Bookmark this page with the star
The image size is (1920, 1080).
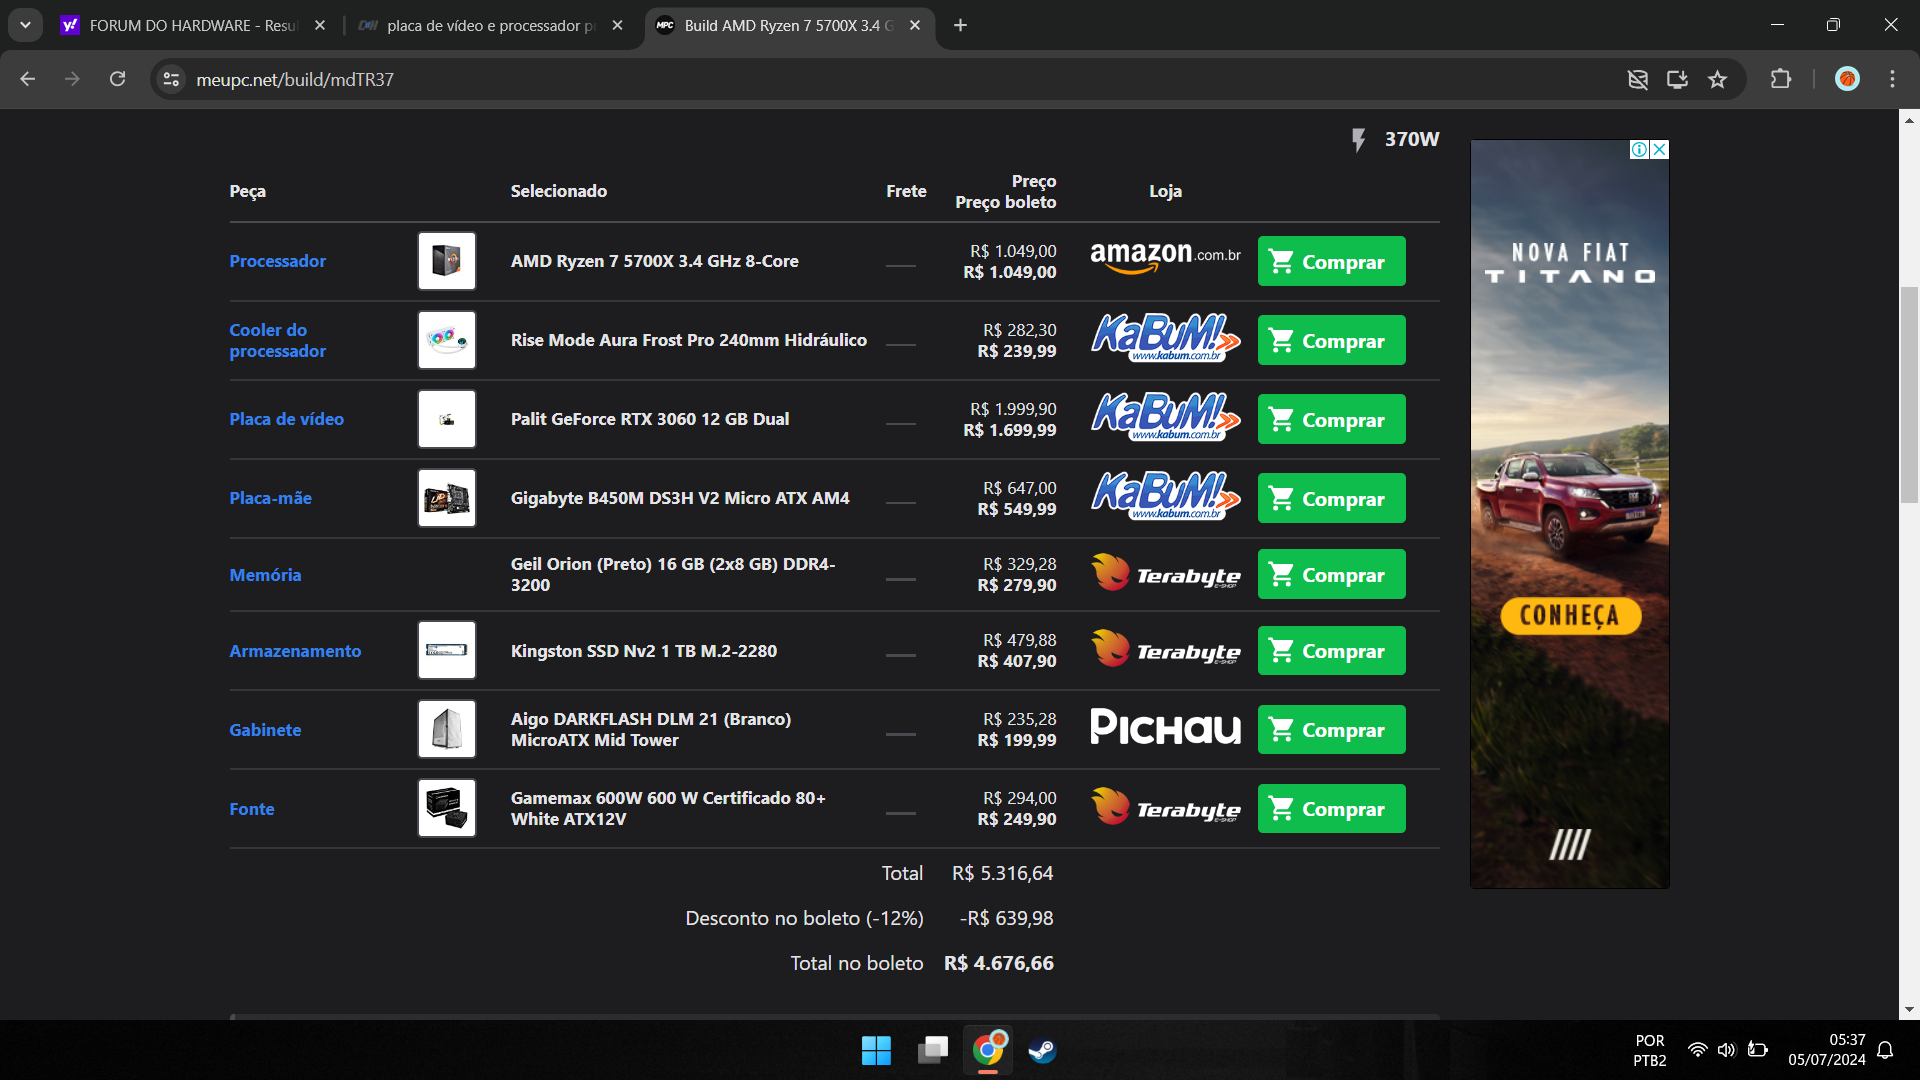pos(1718,79)
